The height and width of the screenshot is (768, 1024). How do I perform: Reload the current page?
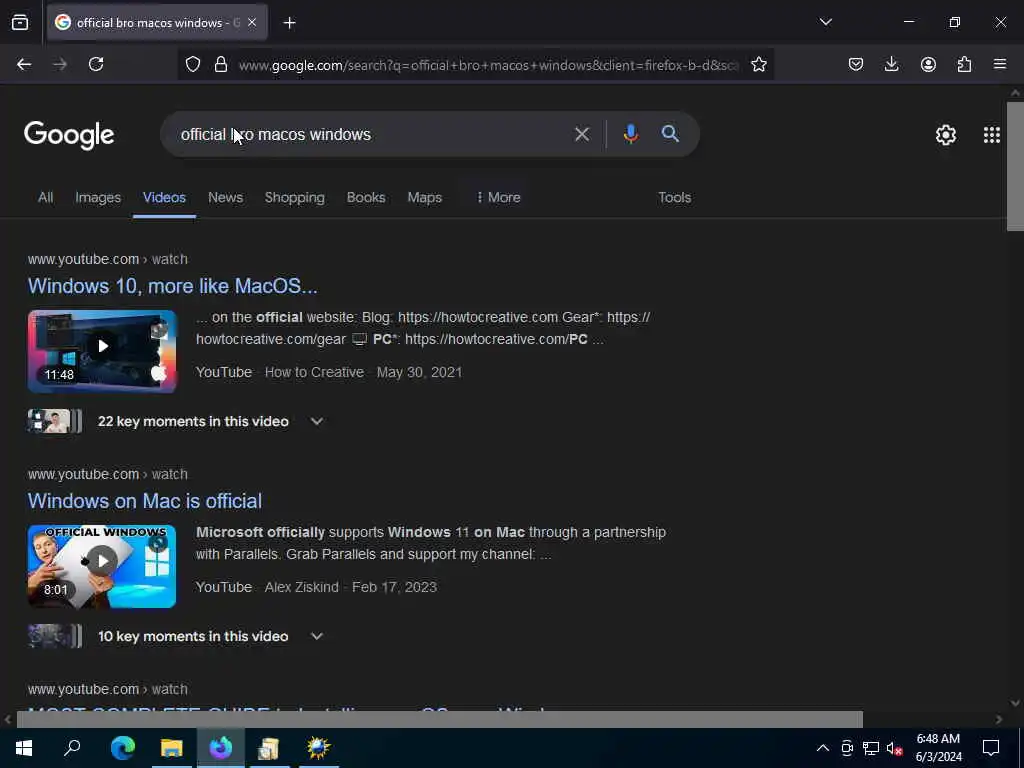coord(96,64)
